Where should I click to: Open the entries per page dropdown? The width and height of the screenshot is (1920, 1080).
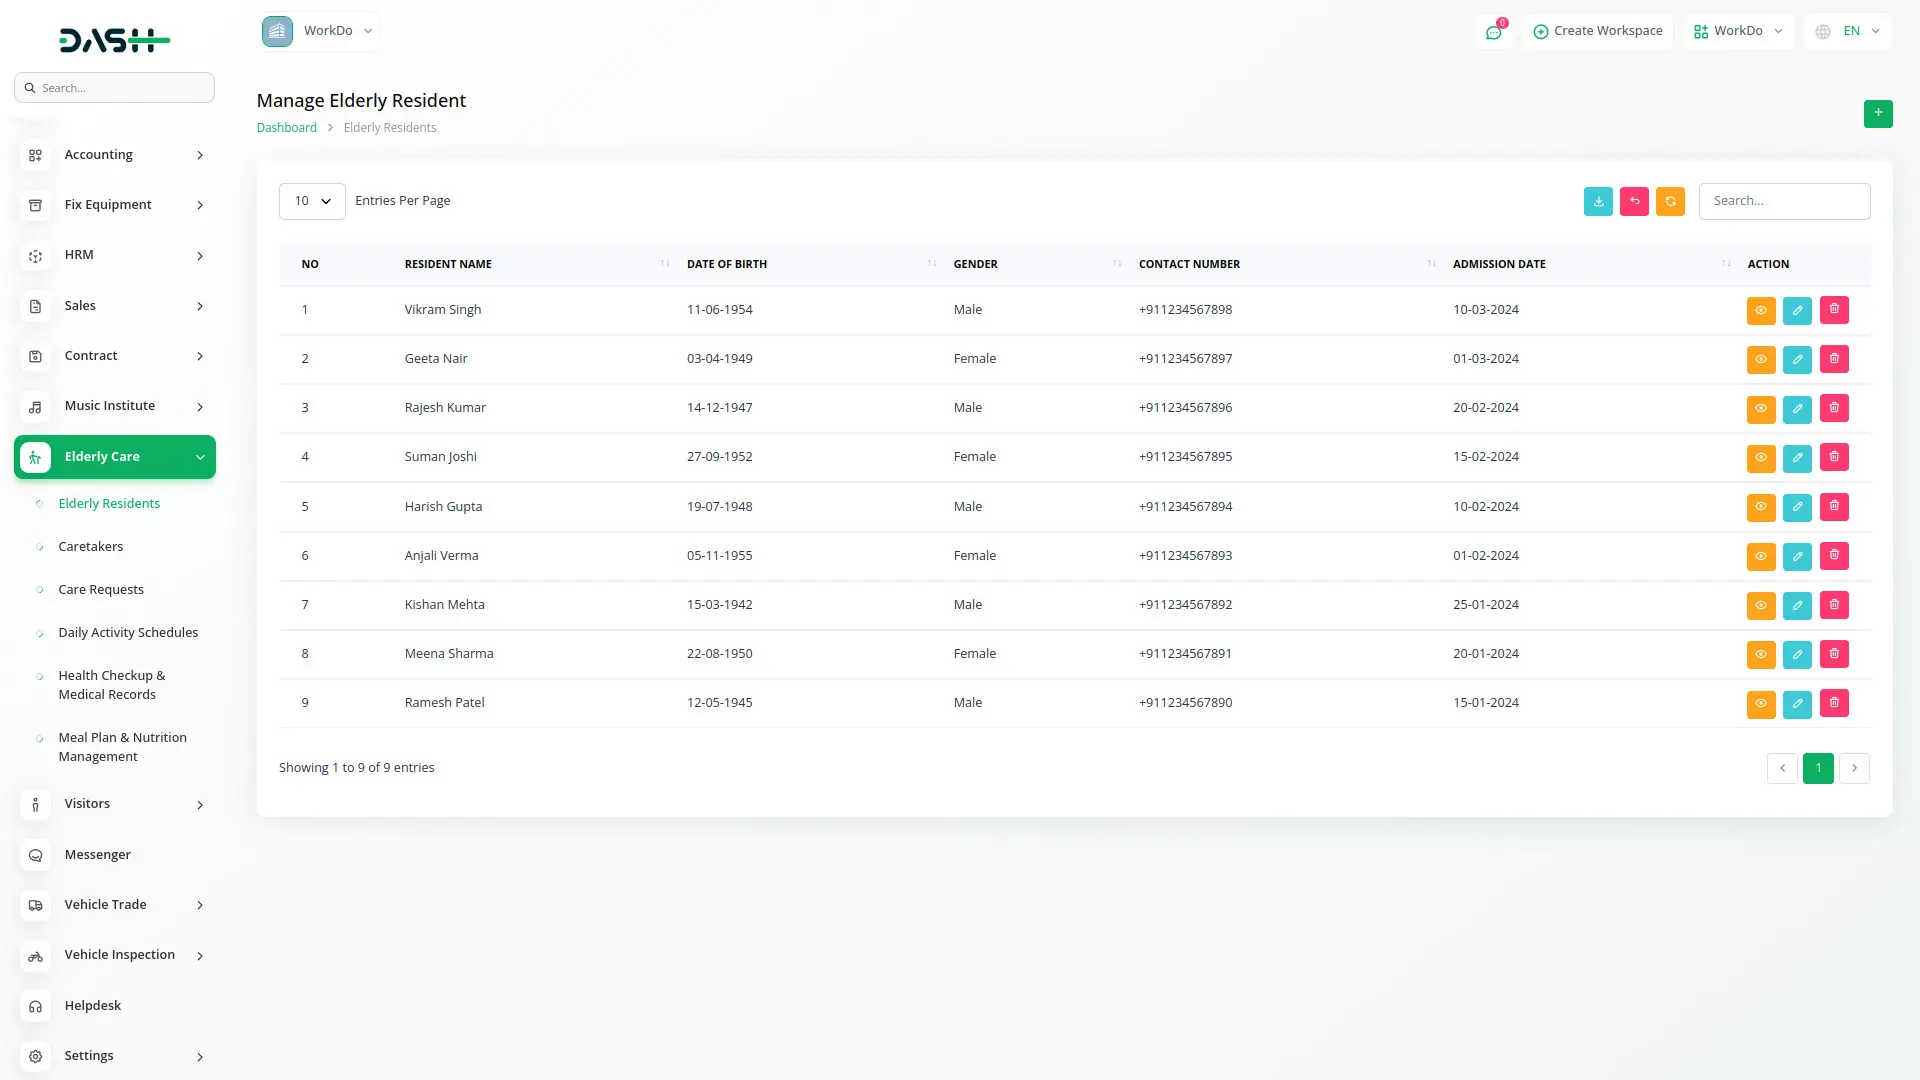pos(312,201)
